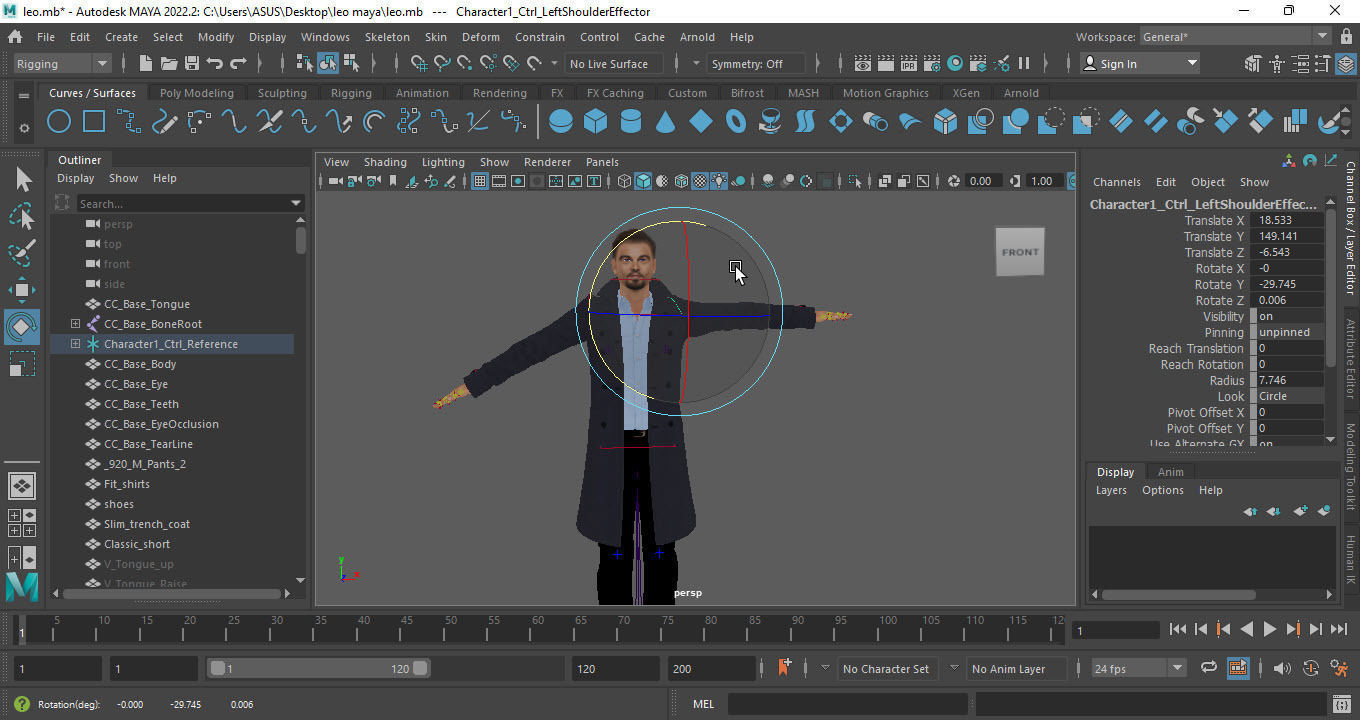1360x720 pixels.
Task: Switch to the Poly Modeling shelf tab
Action: click(197, 93)
